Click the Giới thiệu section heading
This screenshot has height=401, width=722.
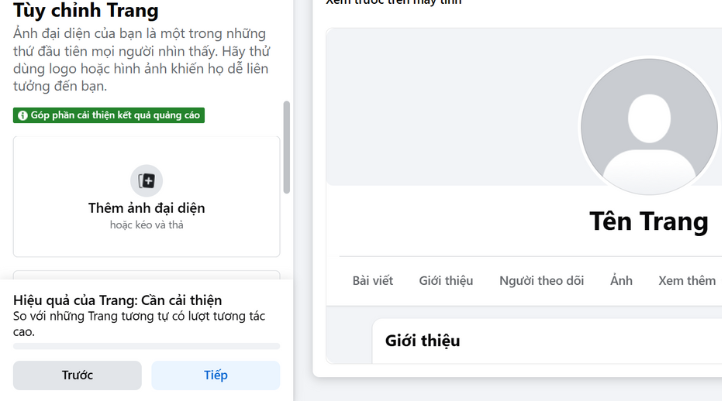click(423, 341)
